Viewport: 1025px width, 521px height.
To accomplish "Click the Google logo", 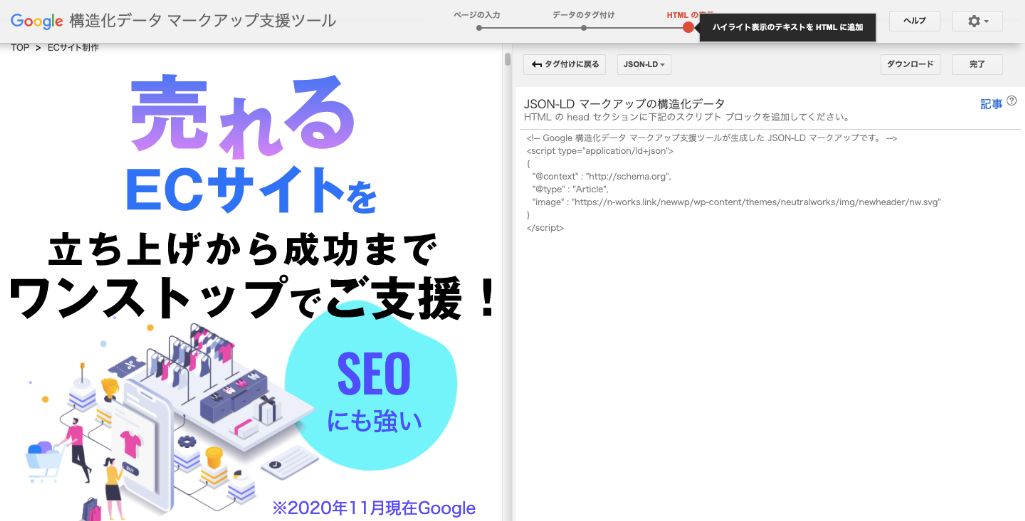I will tap(37, 21).
